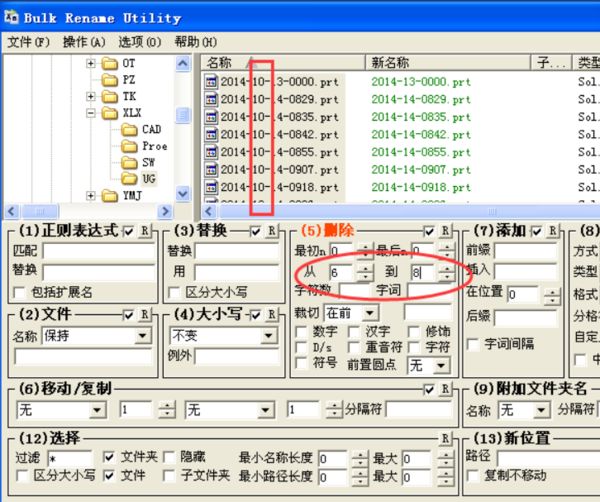
Task: Reset the (5)删除 panel with R
Action: [445, 231]
